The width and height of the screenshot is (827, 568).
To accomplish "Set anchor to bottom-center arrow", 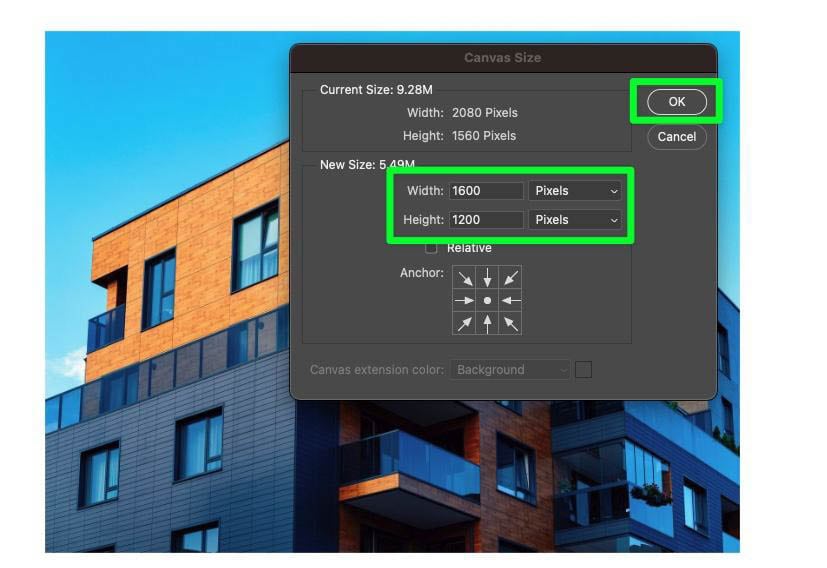I will (487, 323).
